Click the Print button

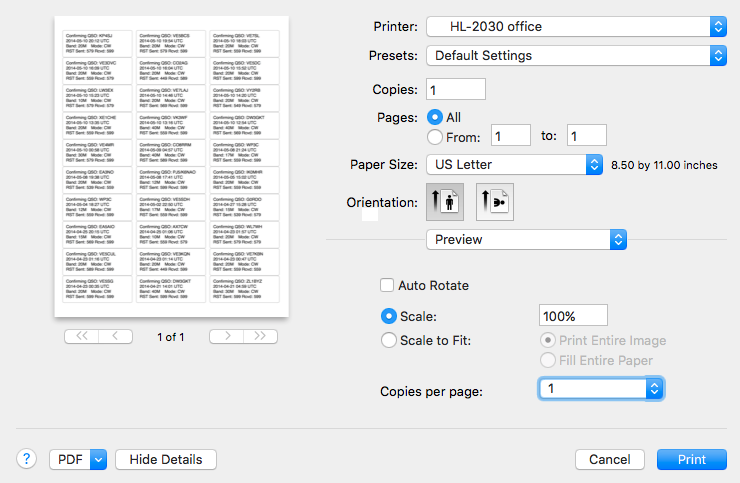pyautogui.click(x=691, y=459)
